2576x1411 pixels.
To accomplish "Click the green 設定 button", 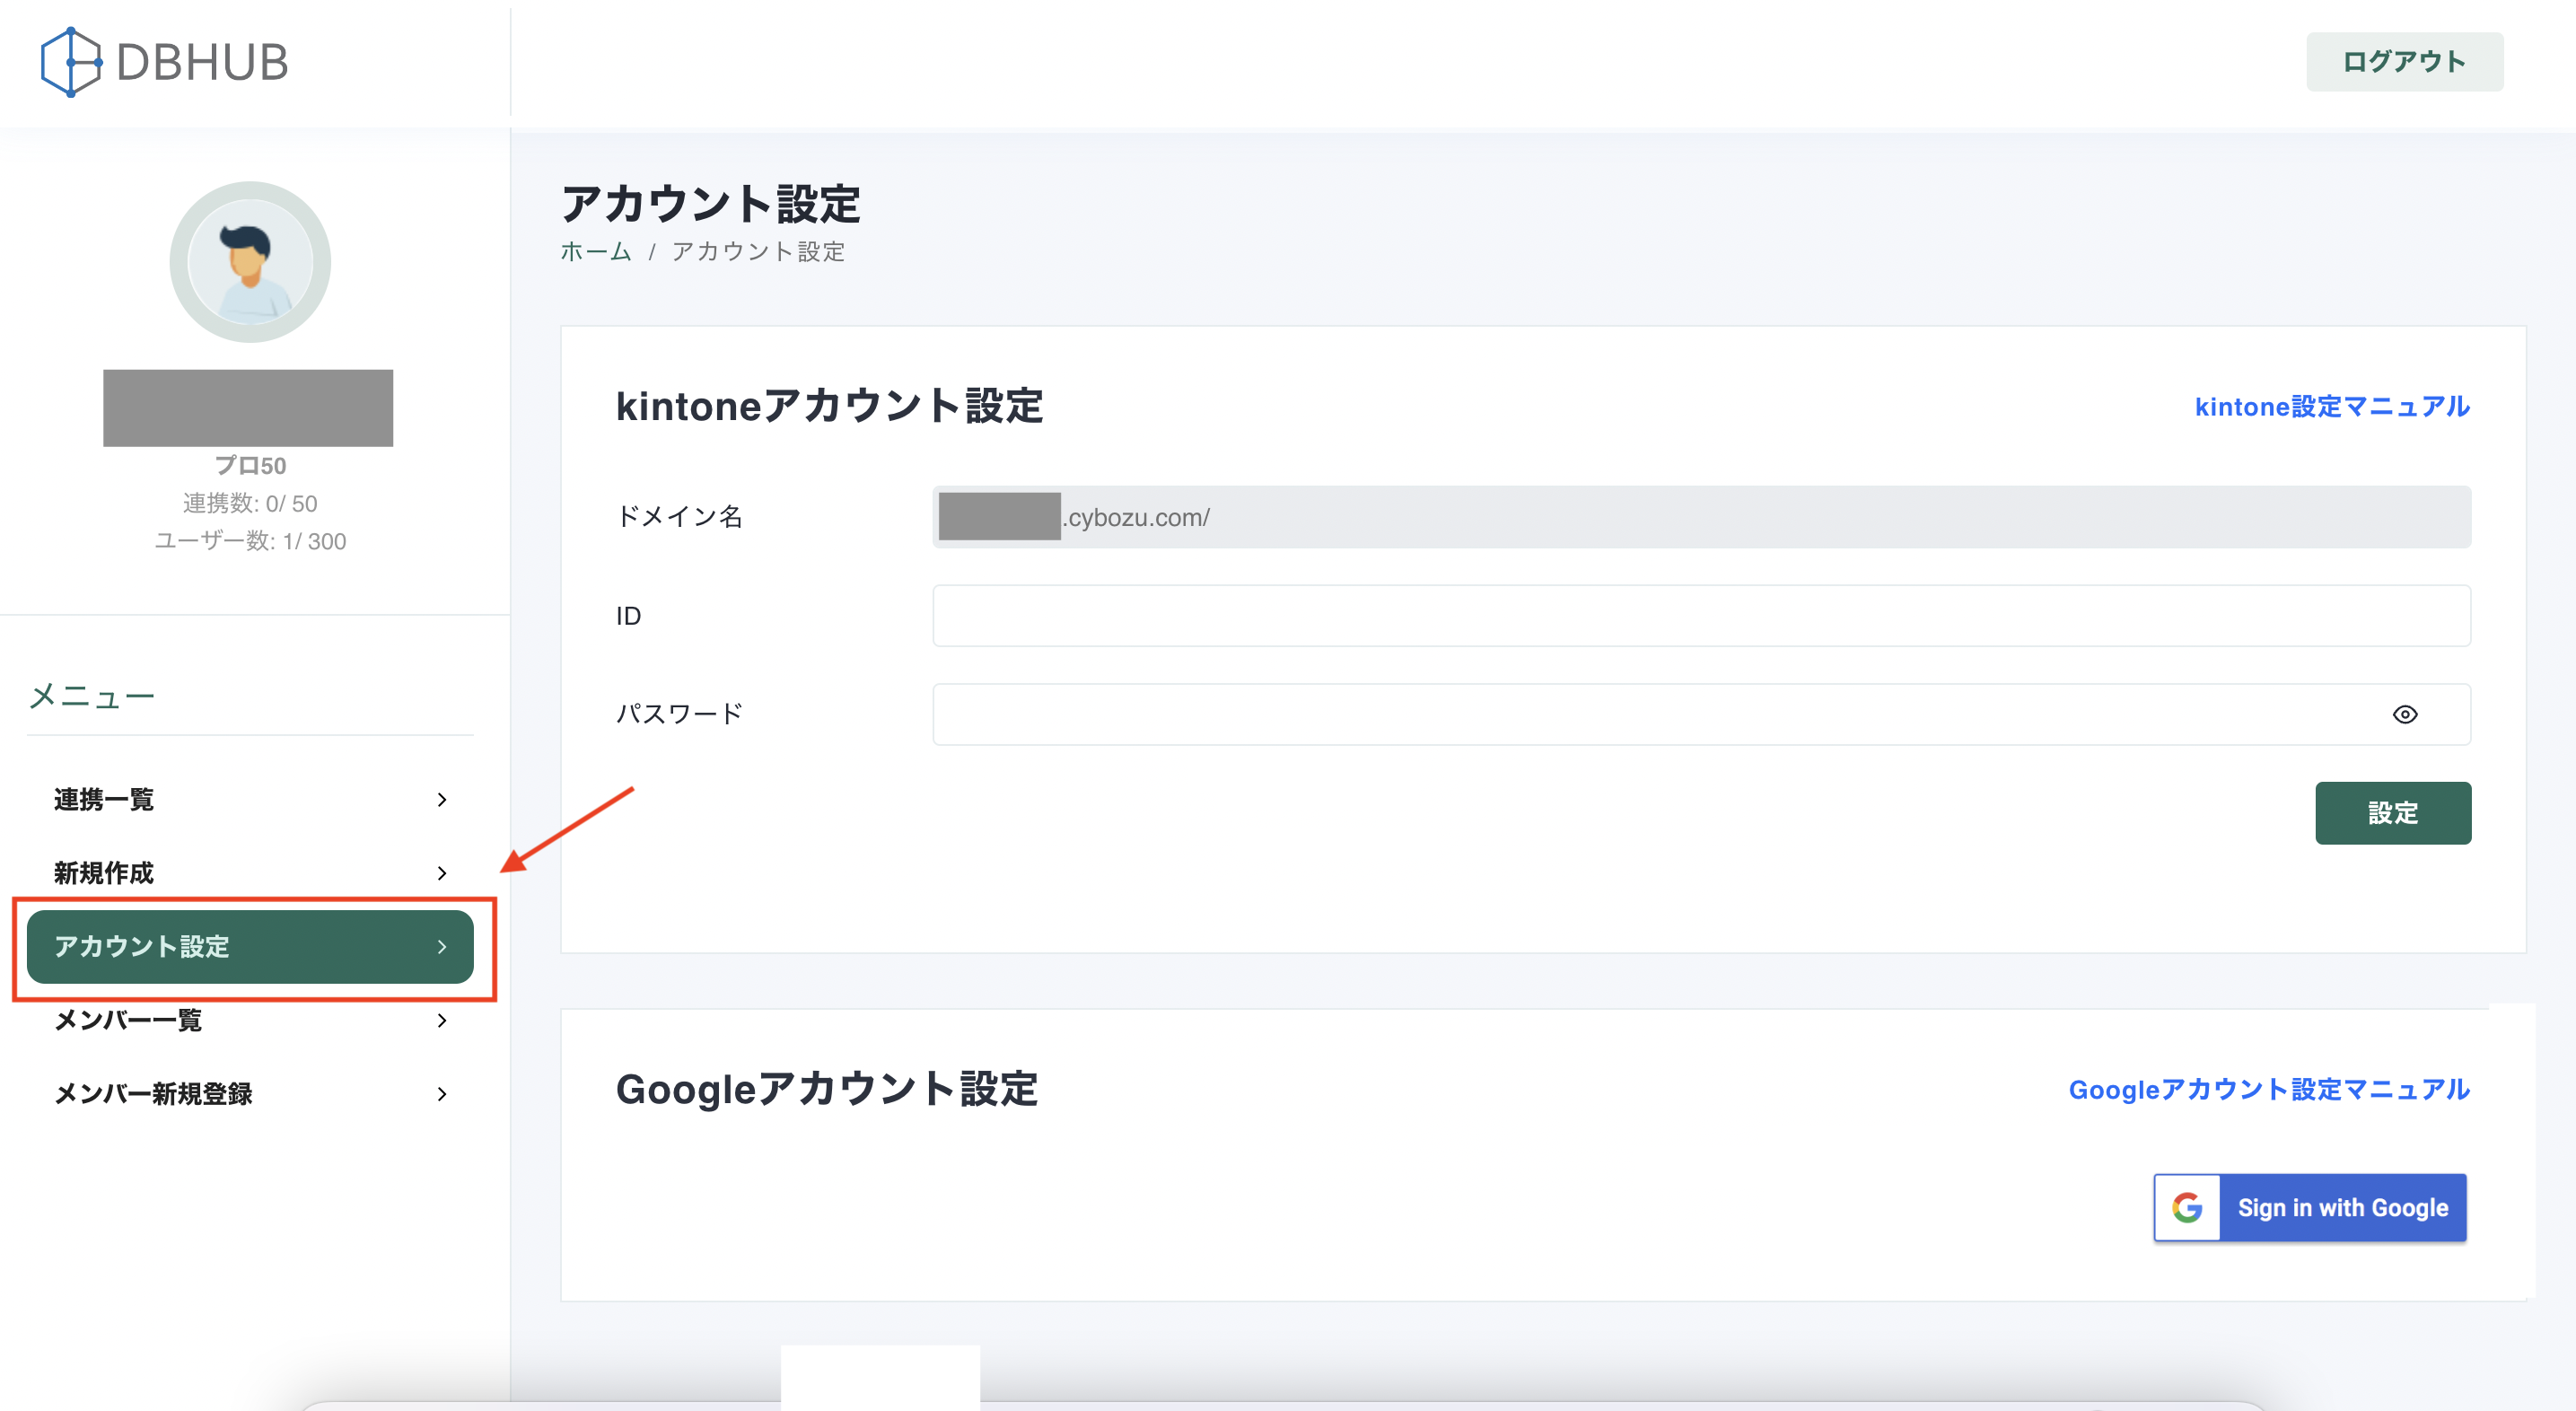I will coord(2392,813).
